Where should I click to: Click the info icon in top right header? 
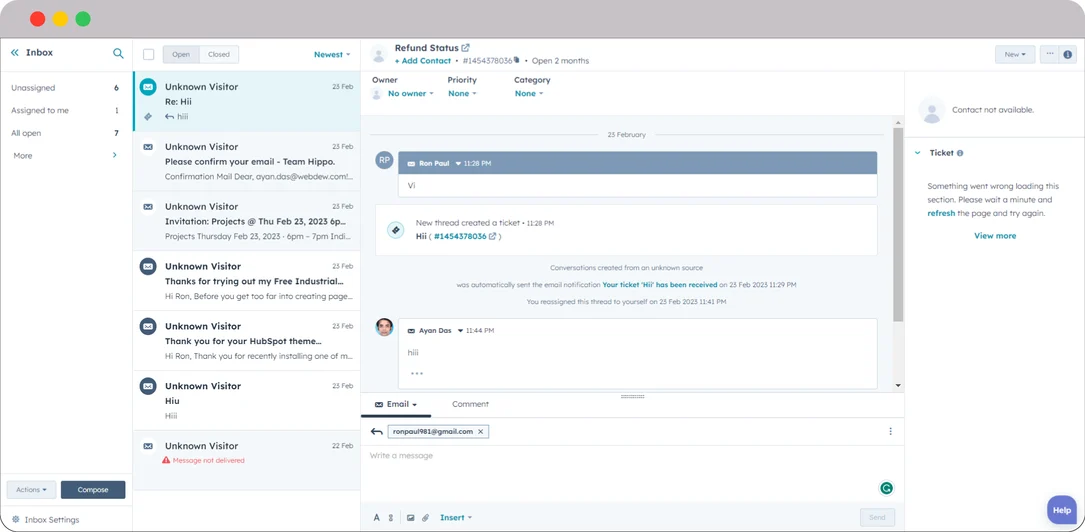1068,54
